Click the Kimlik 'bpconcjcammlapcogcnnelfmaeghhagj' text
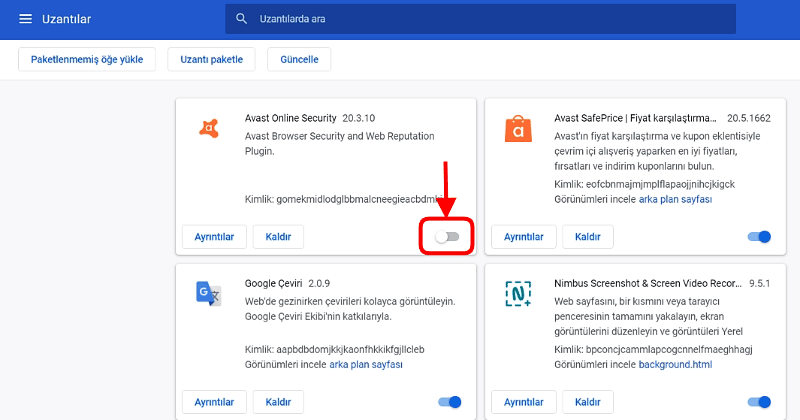The height and width of the screenshot is (420, 800). (x=669, y=350)
